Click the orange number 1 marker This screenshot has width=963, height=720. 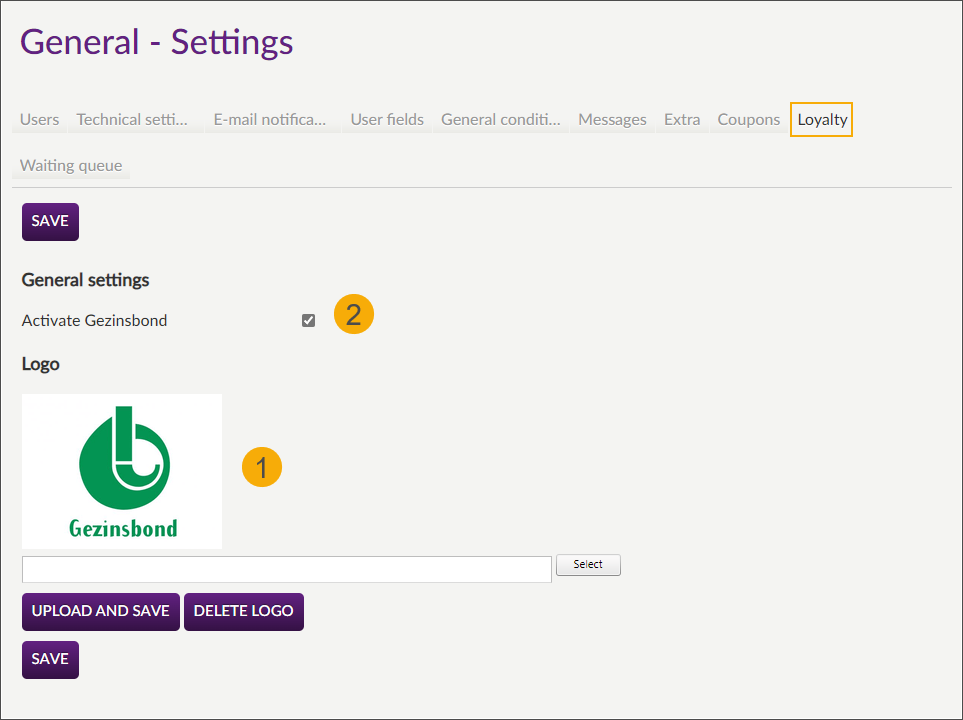click(262, 468)
